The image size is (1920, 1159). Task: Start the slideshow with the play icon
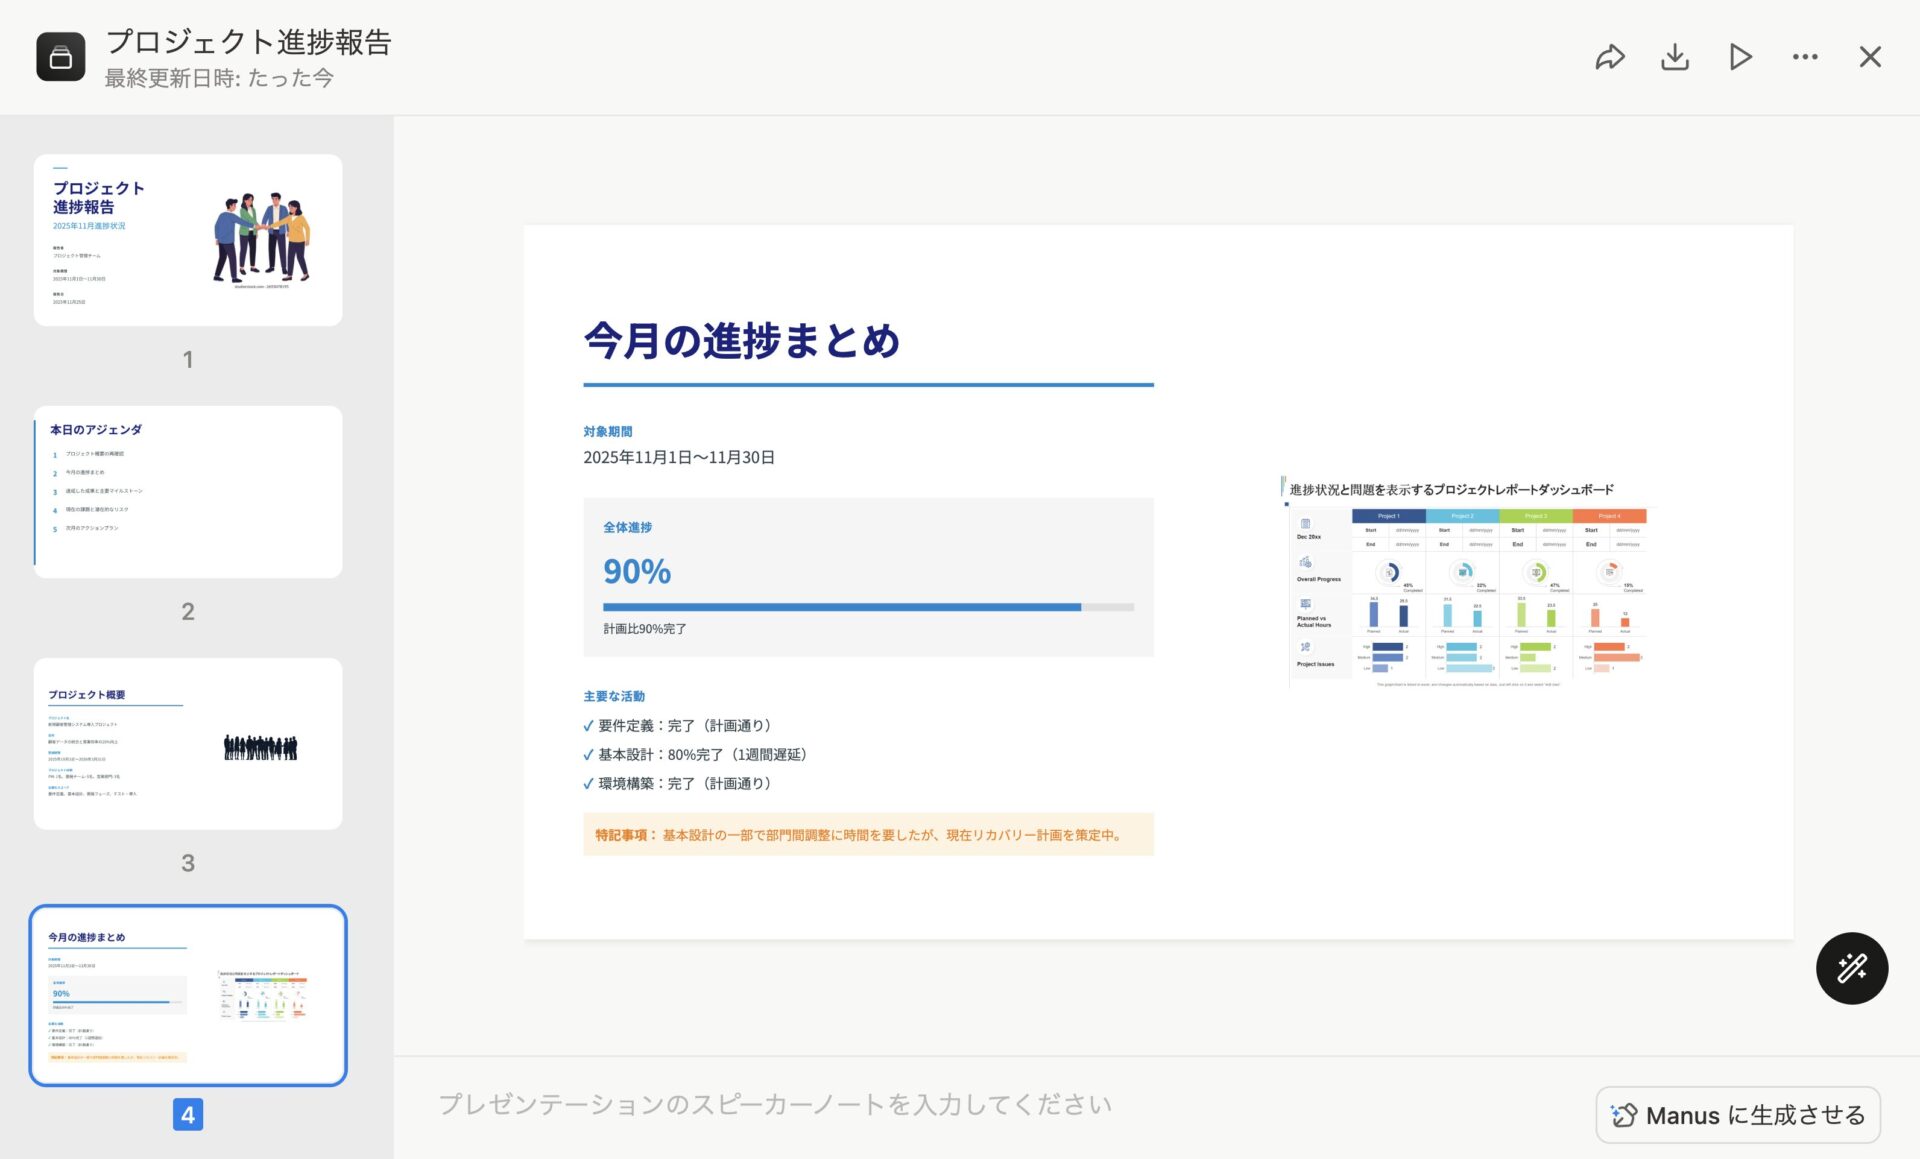[x=1739, y=57]
